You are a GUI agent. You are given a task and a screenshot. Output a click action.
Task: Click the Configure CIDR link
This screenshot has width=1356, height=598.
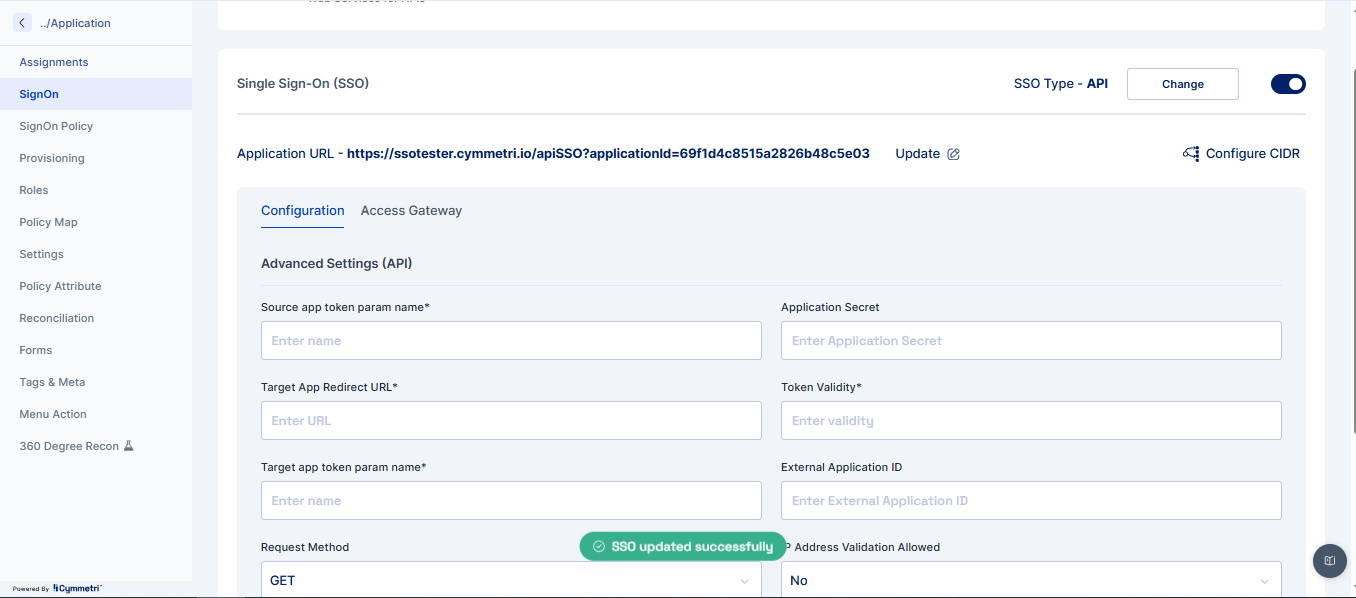click(1253, 154)
